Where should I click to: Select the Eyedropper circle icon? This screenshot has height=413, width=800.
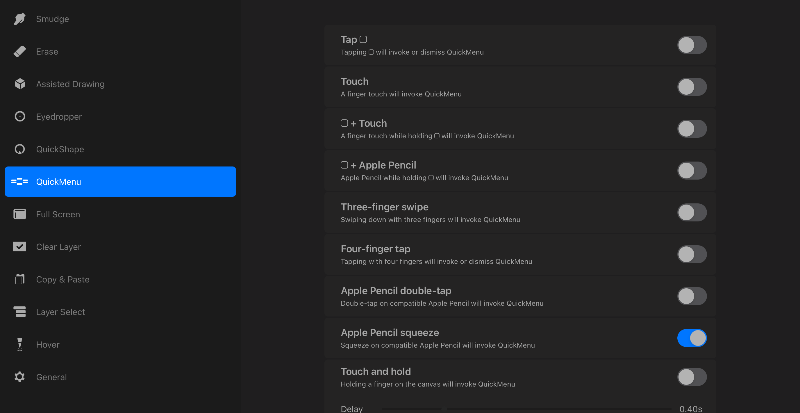click(x=19, y=117)
